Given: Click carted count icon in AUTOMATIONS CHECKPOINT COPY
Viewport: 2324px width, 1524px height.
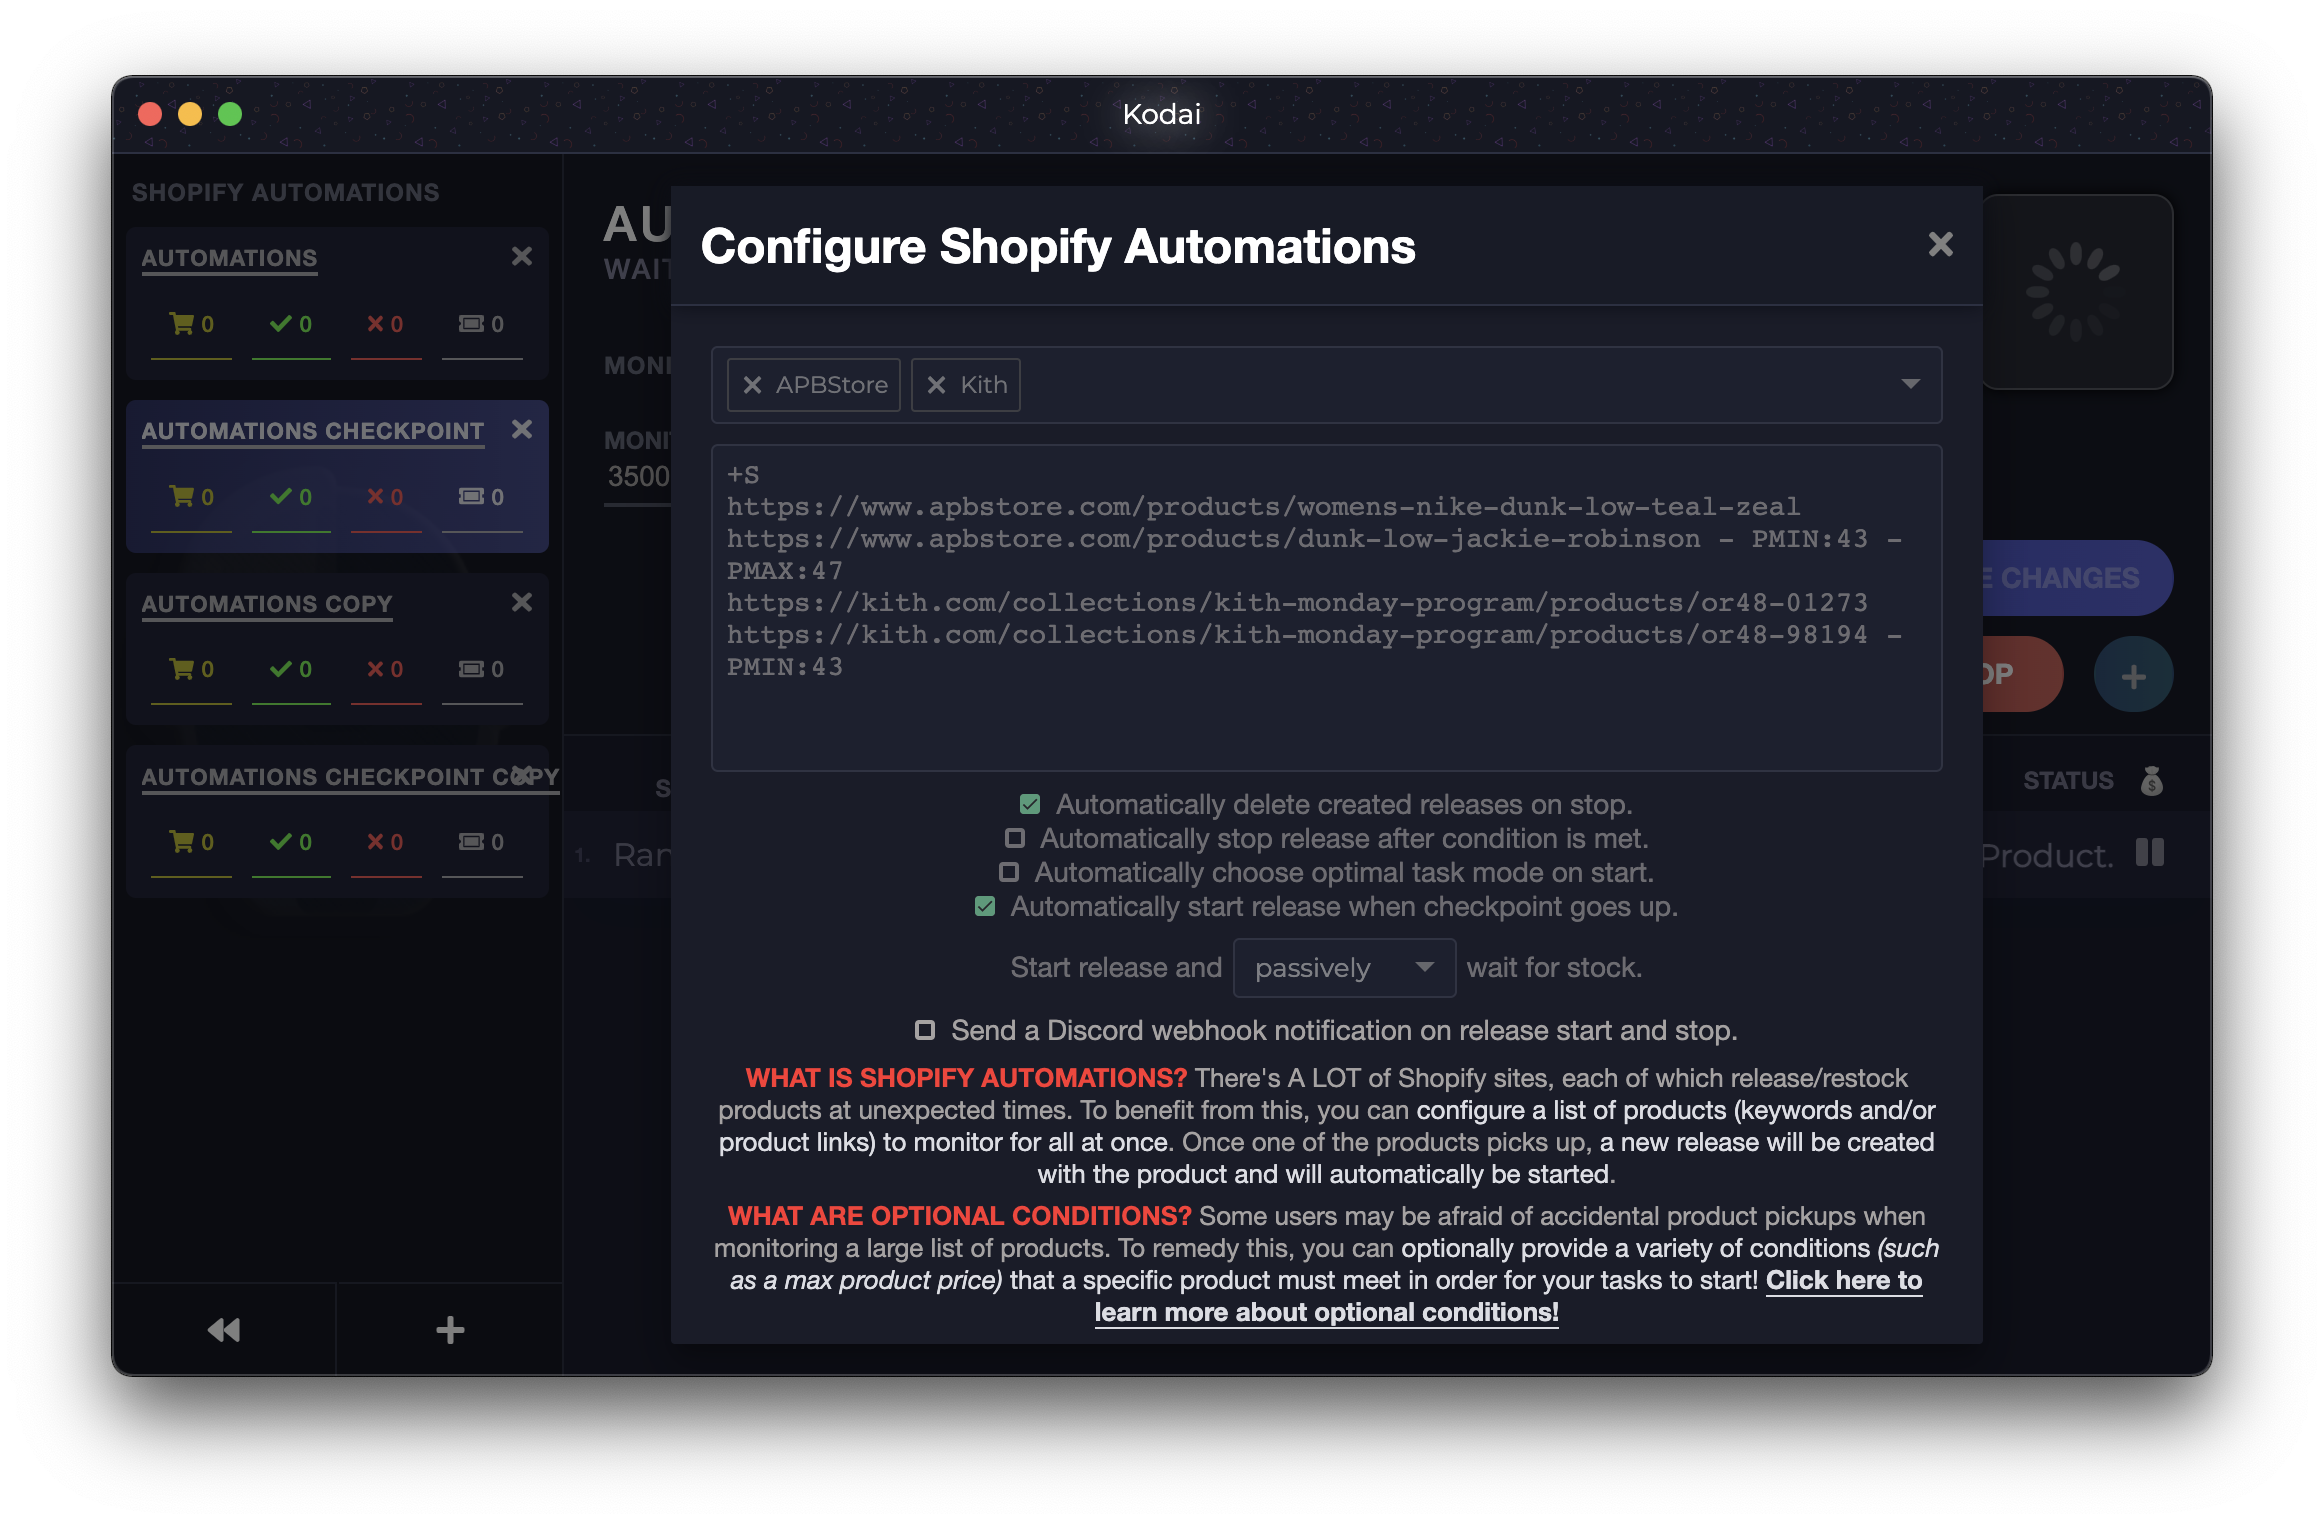Looking at the screenshot, I should point(191,842).
